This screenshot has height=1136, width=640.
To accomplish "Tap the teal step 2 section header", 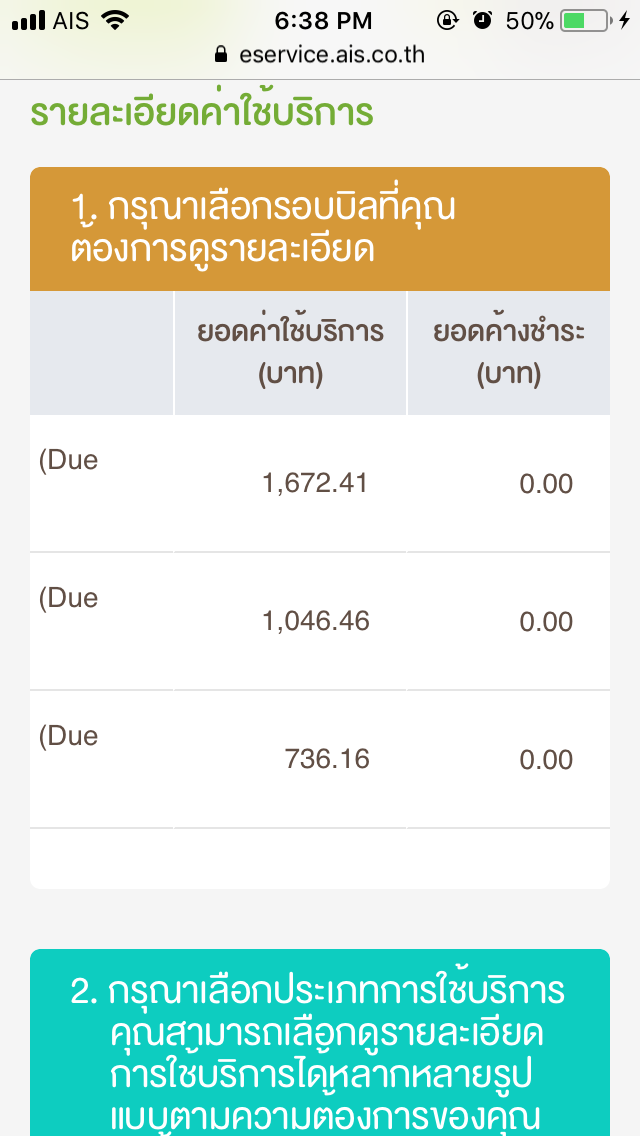I will coord(320,1042).
